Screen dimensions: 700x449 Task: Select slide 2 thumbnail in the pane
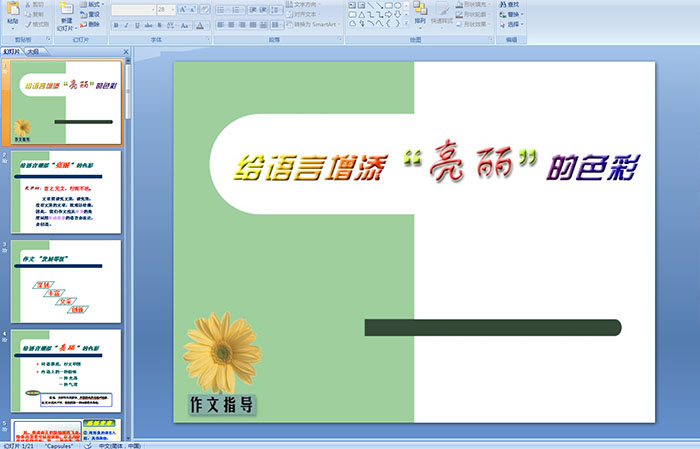[66, 192]
